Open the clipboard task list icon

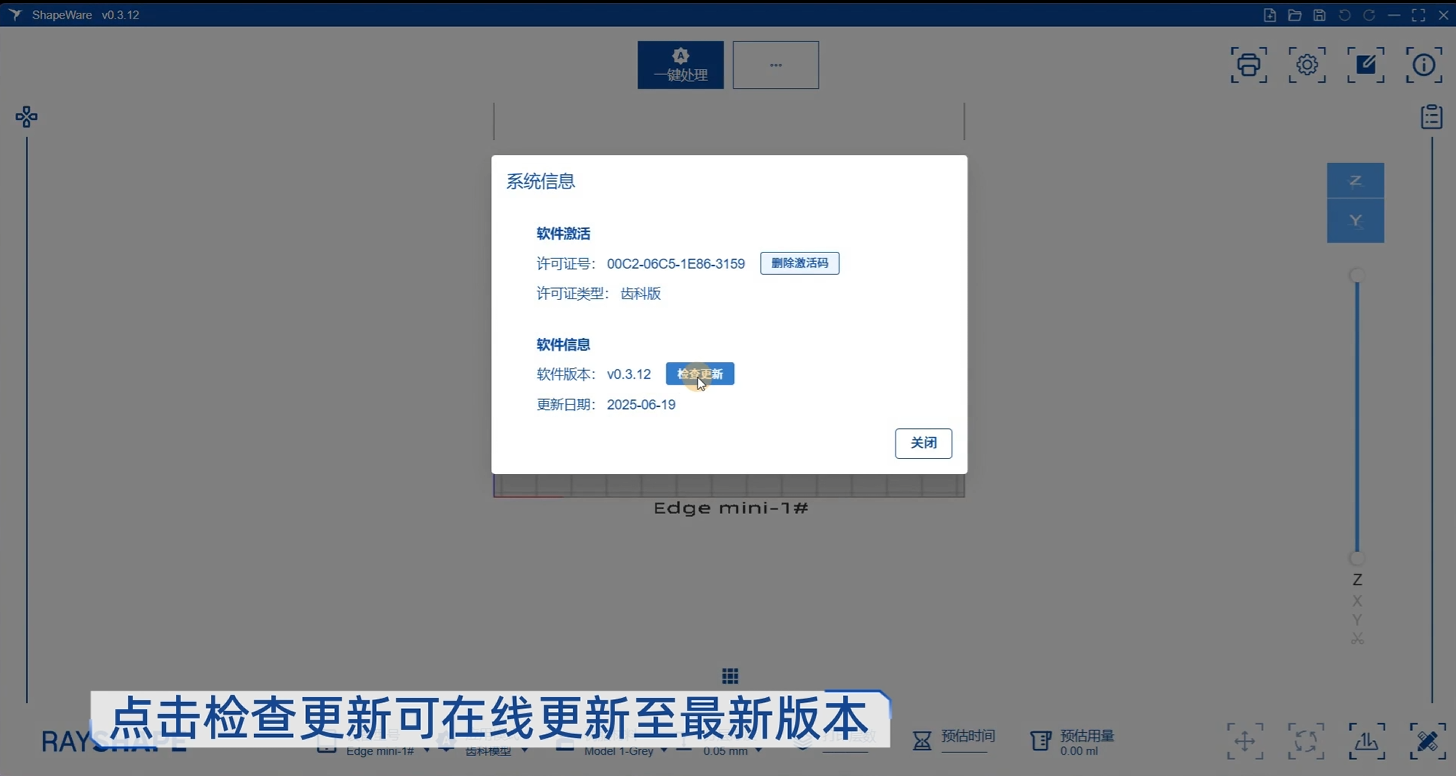click(1431, 117)
